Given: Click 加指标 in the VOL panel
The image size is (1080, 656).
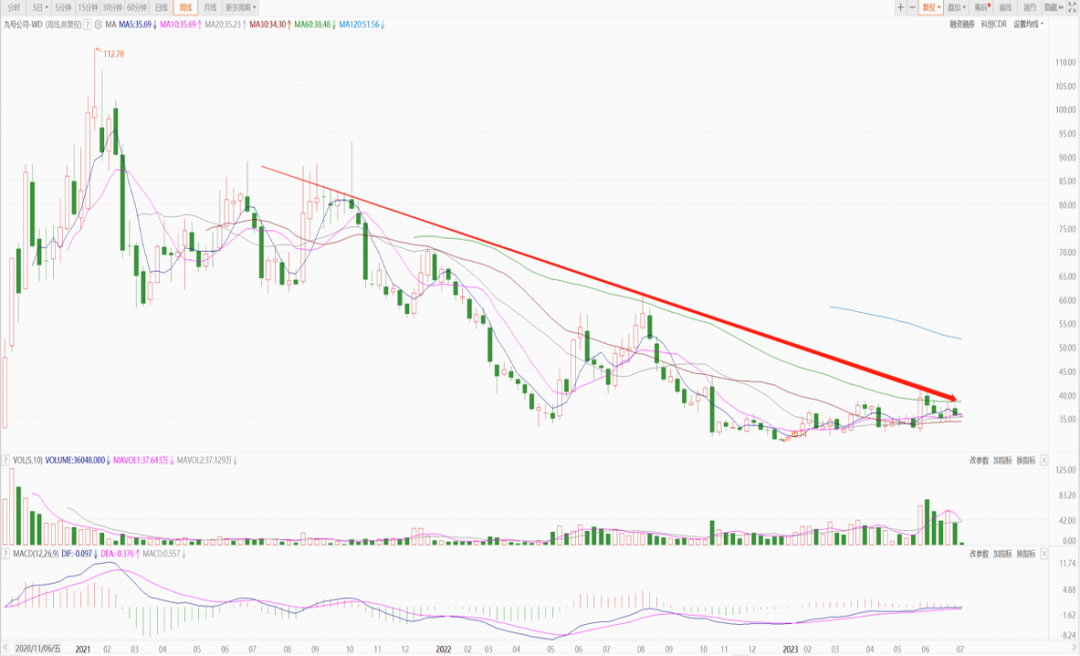Looking at the screenshot, I should point(1002,460).
